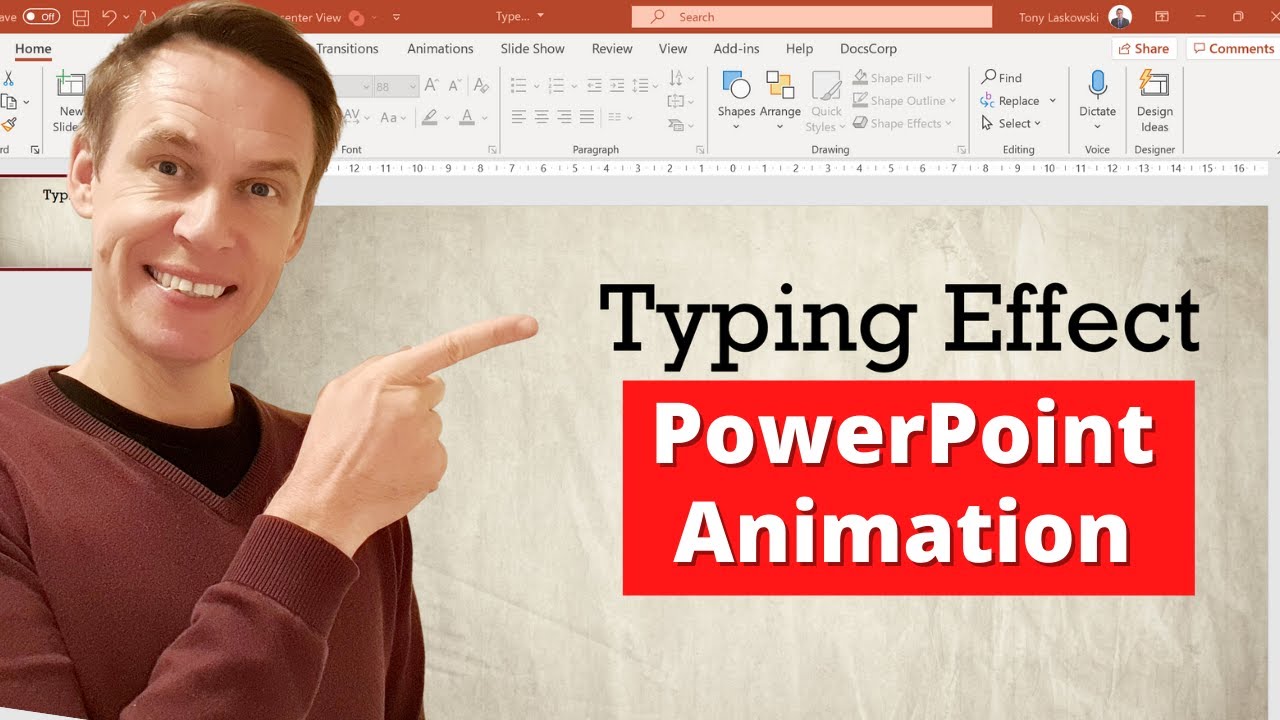Click the Ribbon Display Options icon

tap(1161, 17)
